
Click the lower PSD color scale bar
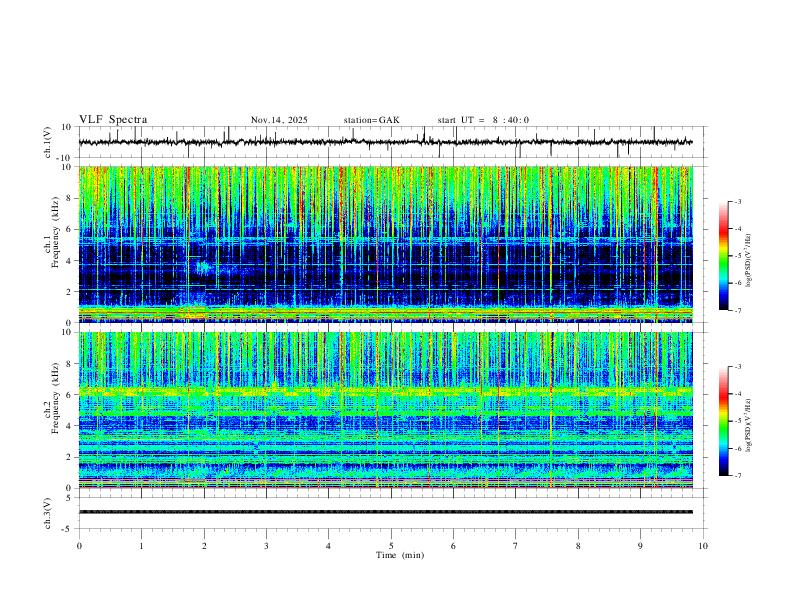coord(724,421)
